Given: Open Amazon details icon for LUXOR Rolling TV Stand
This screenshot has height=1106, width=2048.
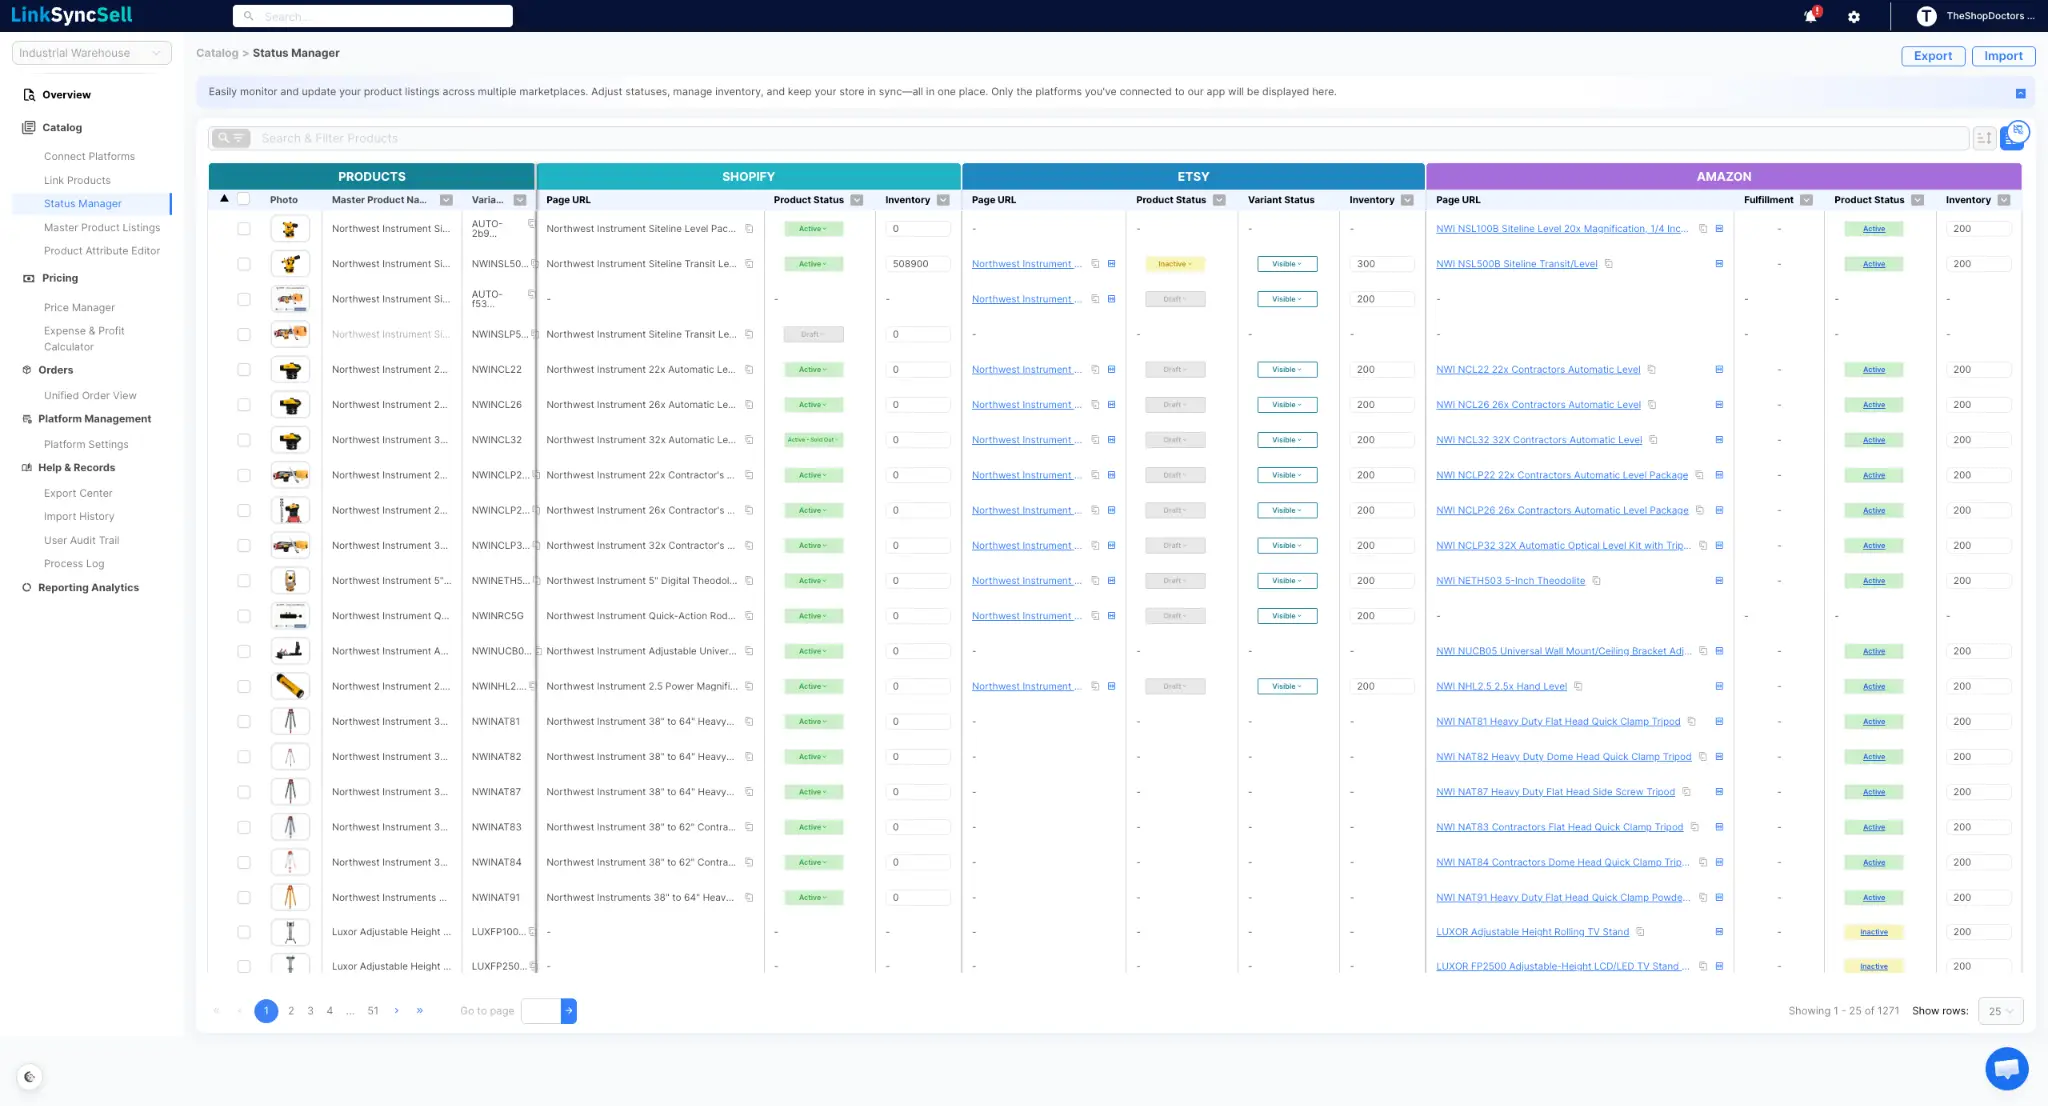Looking at the screenshot, I should pos(1719,932).
